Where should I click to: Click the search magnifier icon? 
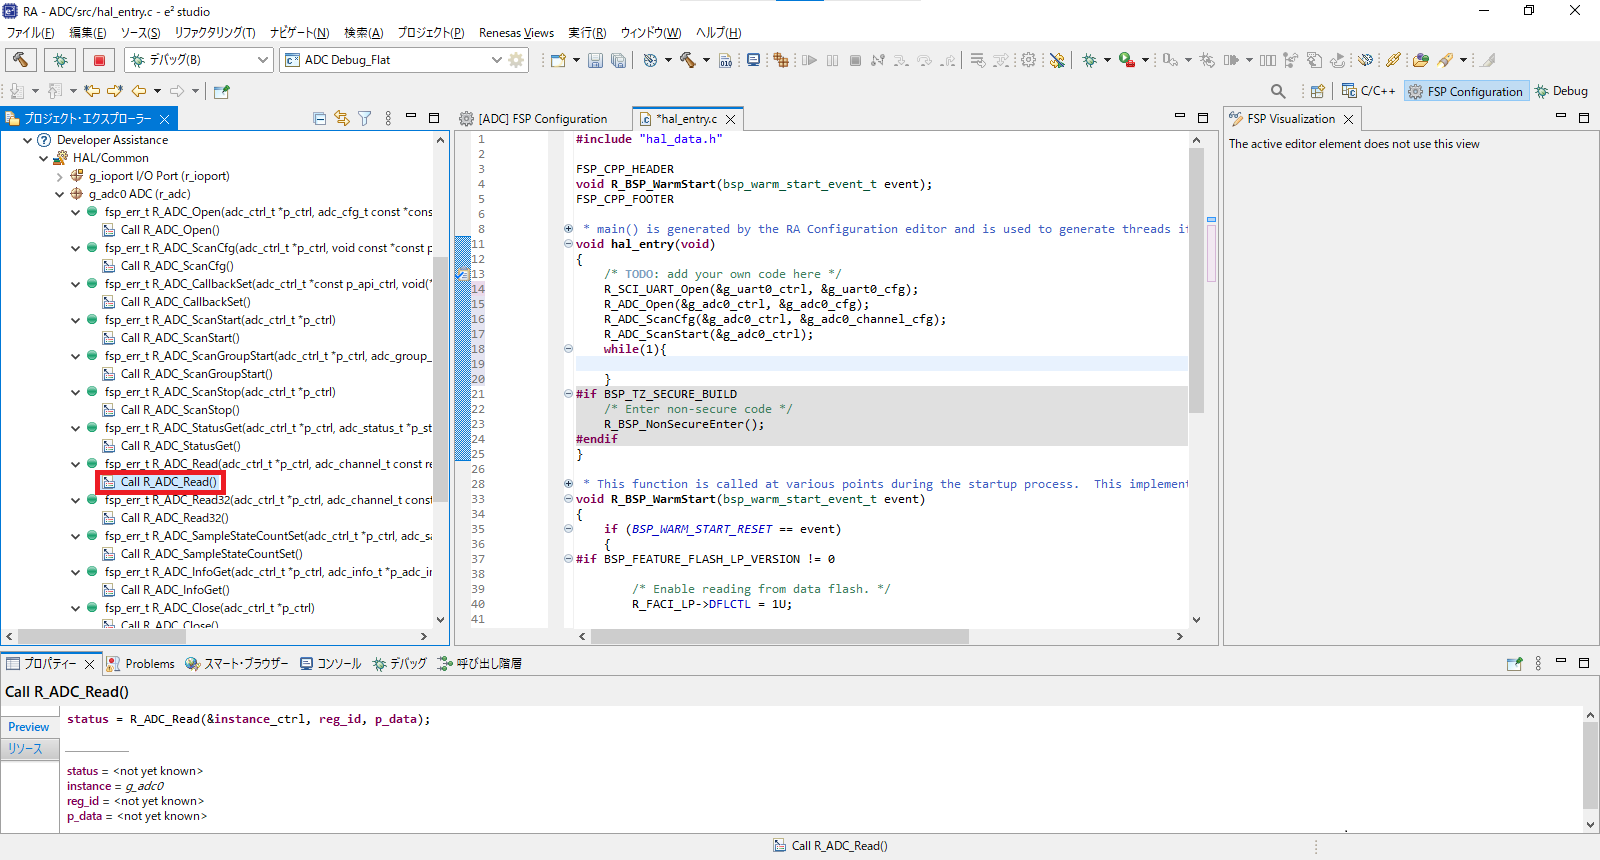[x=1278, y=91]
